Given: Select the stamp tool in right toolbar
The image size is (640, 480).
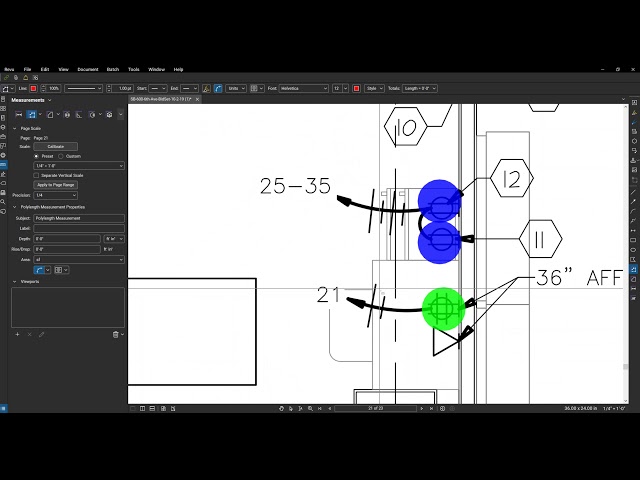Looking at the screenshot, I should click(634, 160).
